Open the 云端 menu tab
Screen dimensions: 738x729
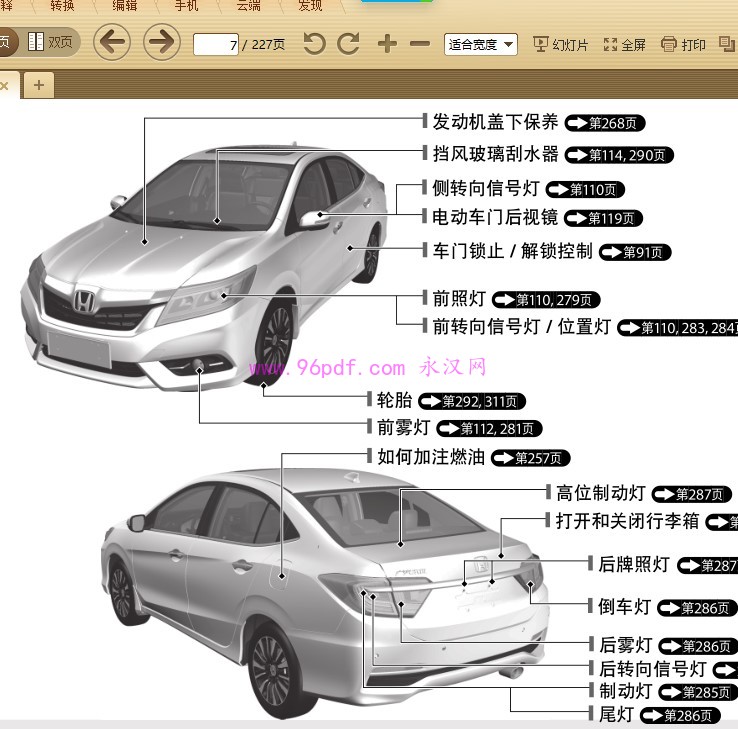click(x=248, y=6)
